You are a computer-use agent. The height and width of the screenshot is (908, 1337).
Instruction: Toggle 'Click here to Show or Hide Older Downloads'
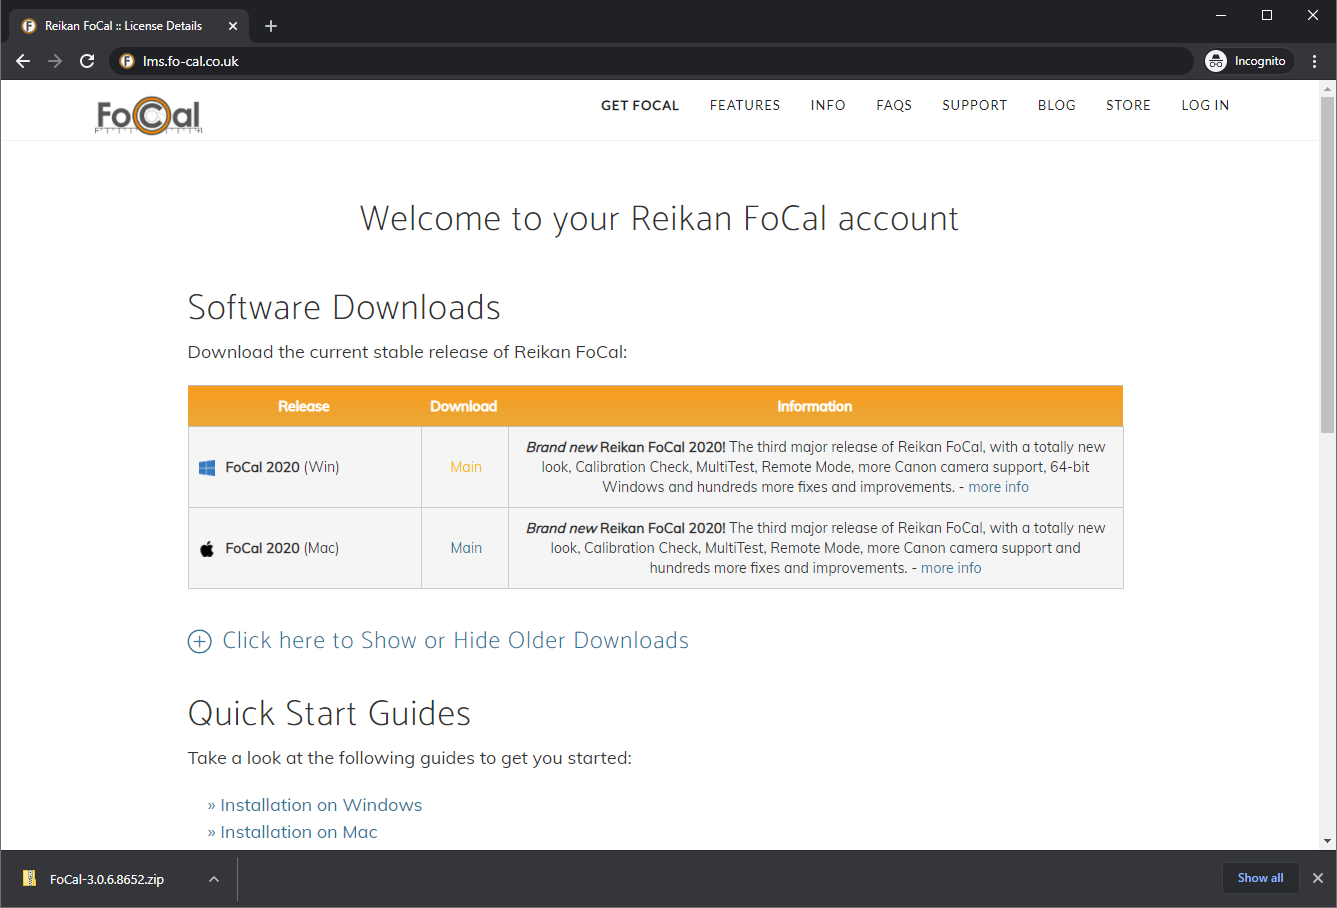tap(456, 640)
